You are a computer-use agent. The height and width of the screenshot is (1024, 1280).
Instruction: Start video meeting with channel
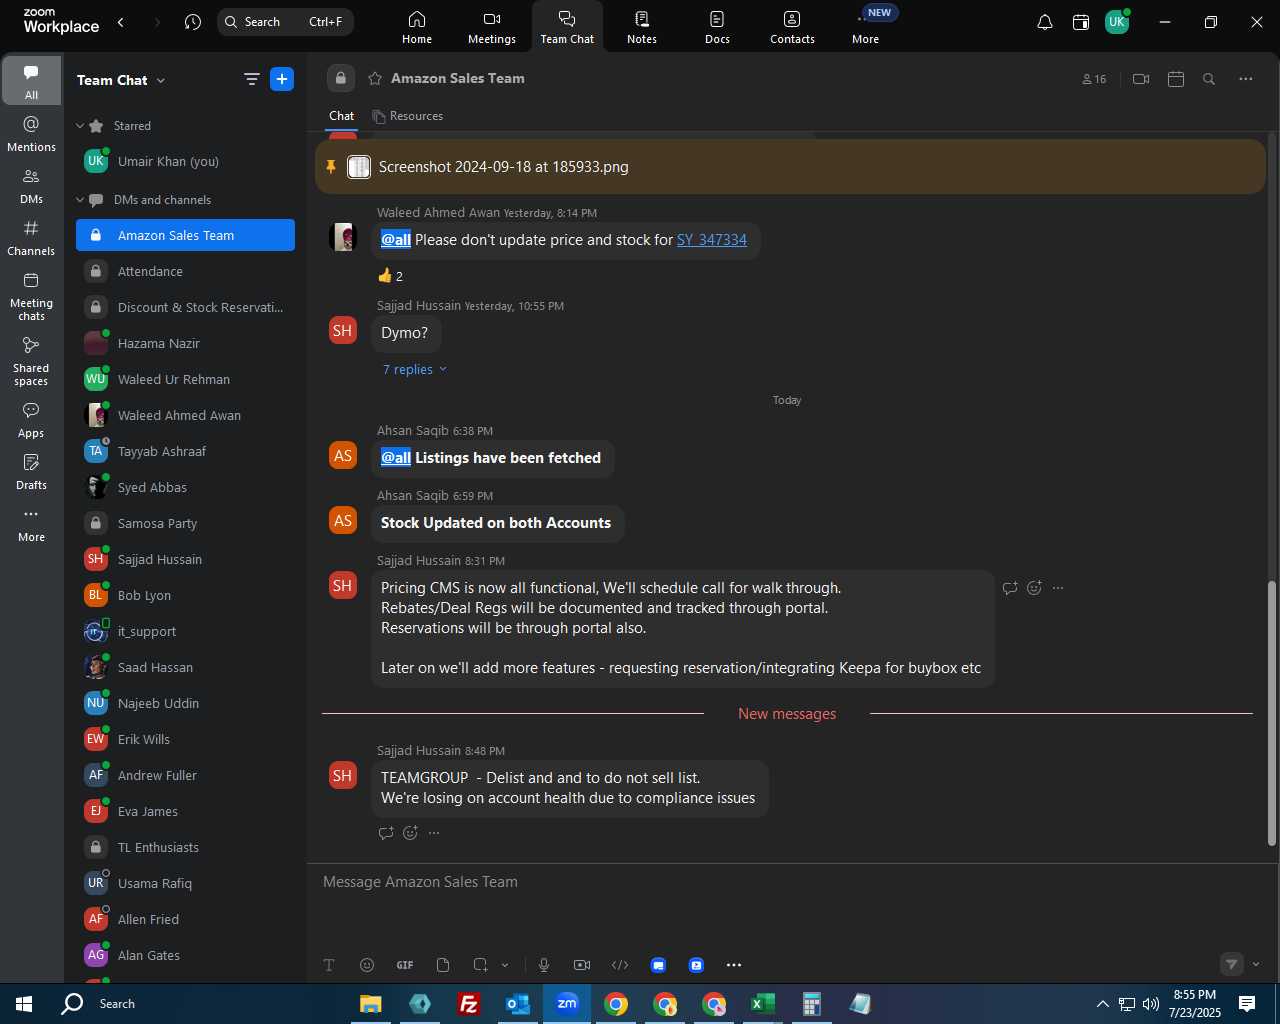(1141, 79)
